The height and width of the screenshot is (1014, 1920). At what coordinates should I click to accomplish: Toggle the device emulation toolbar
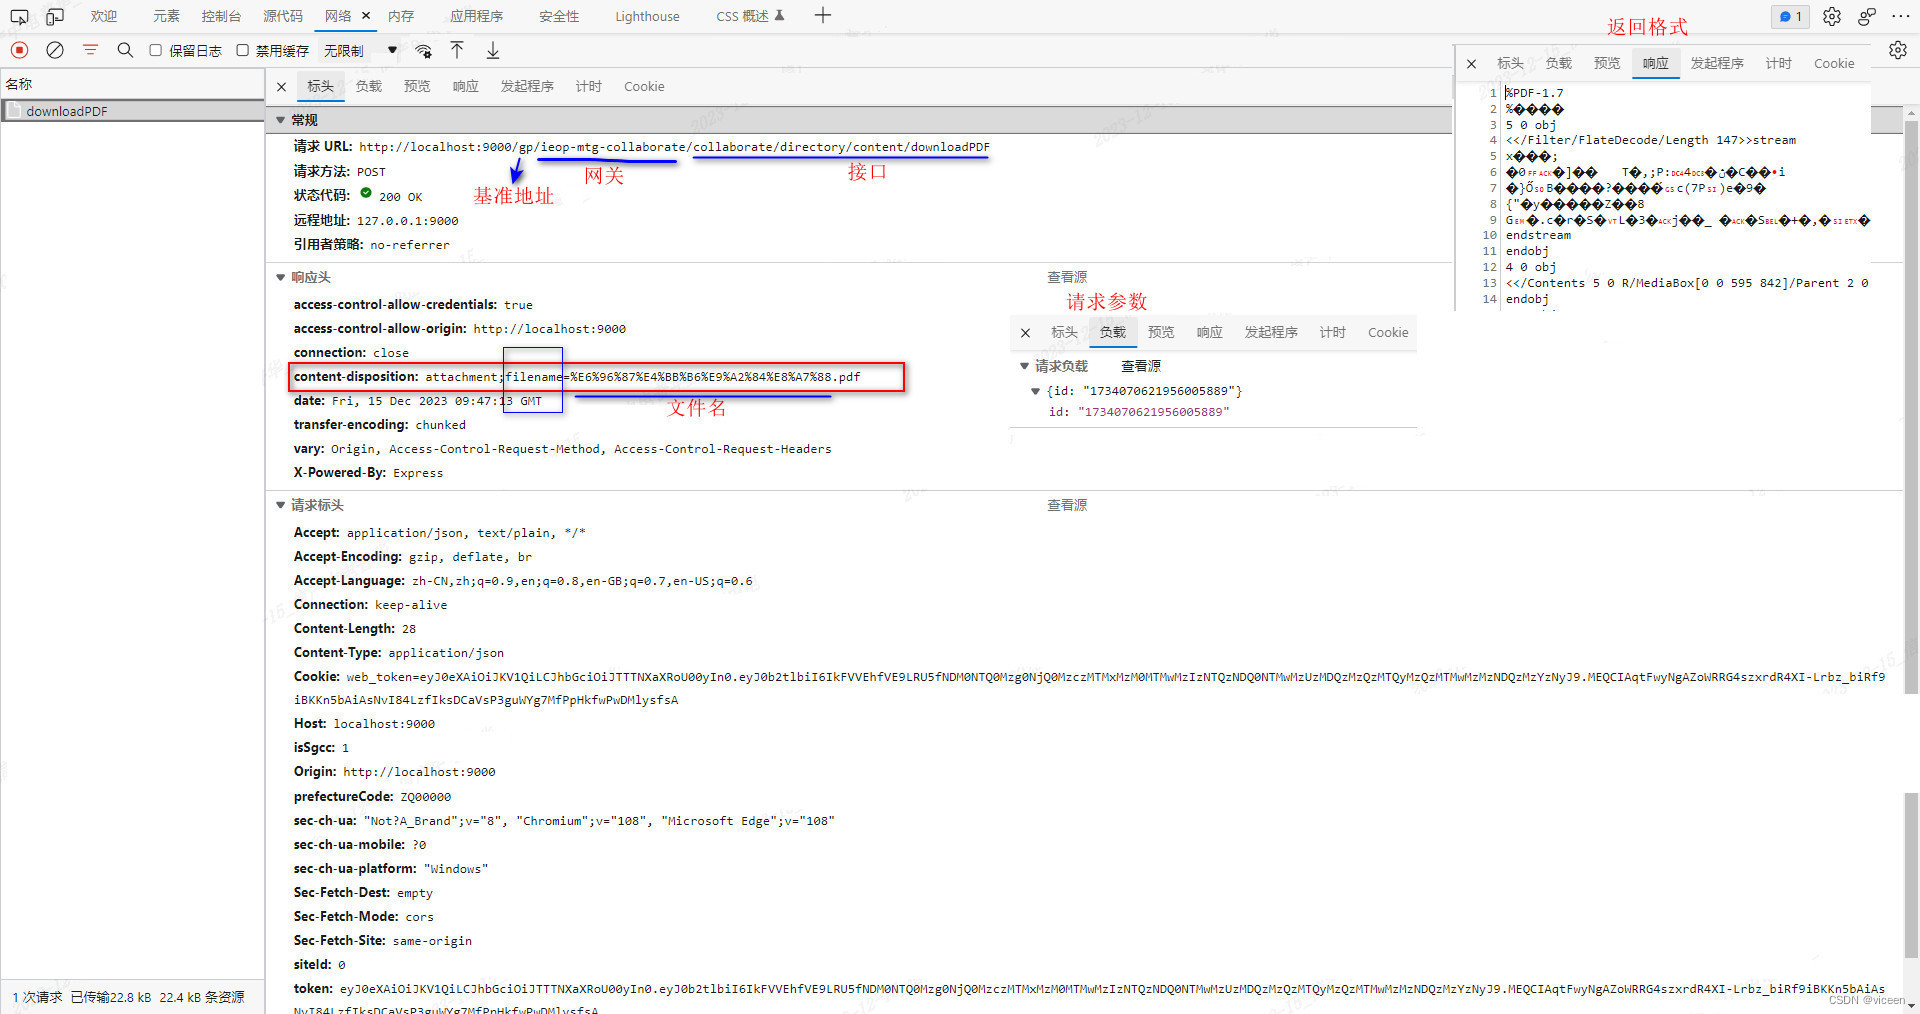tap(54, 16)
